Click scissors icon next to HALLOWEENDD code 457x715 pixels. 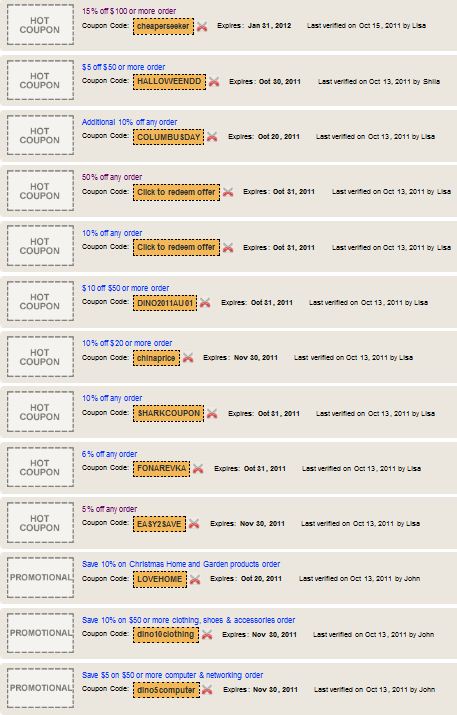click(x=214, y=82)
